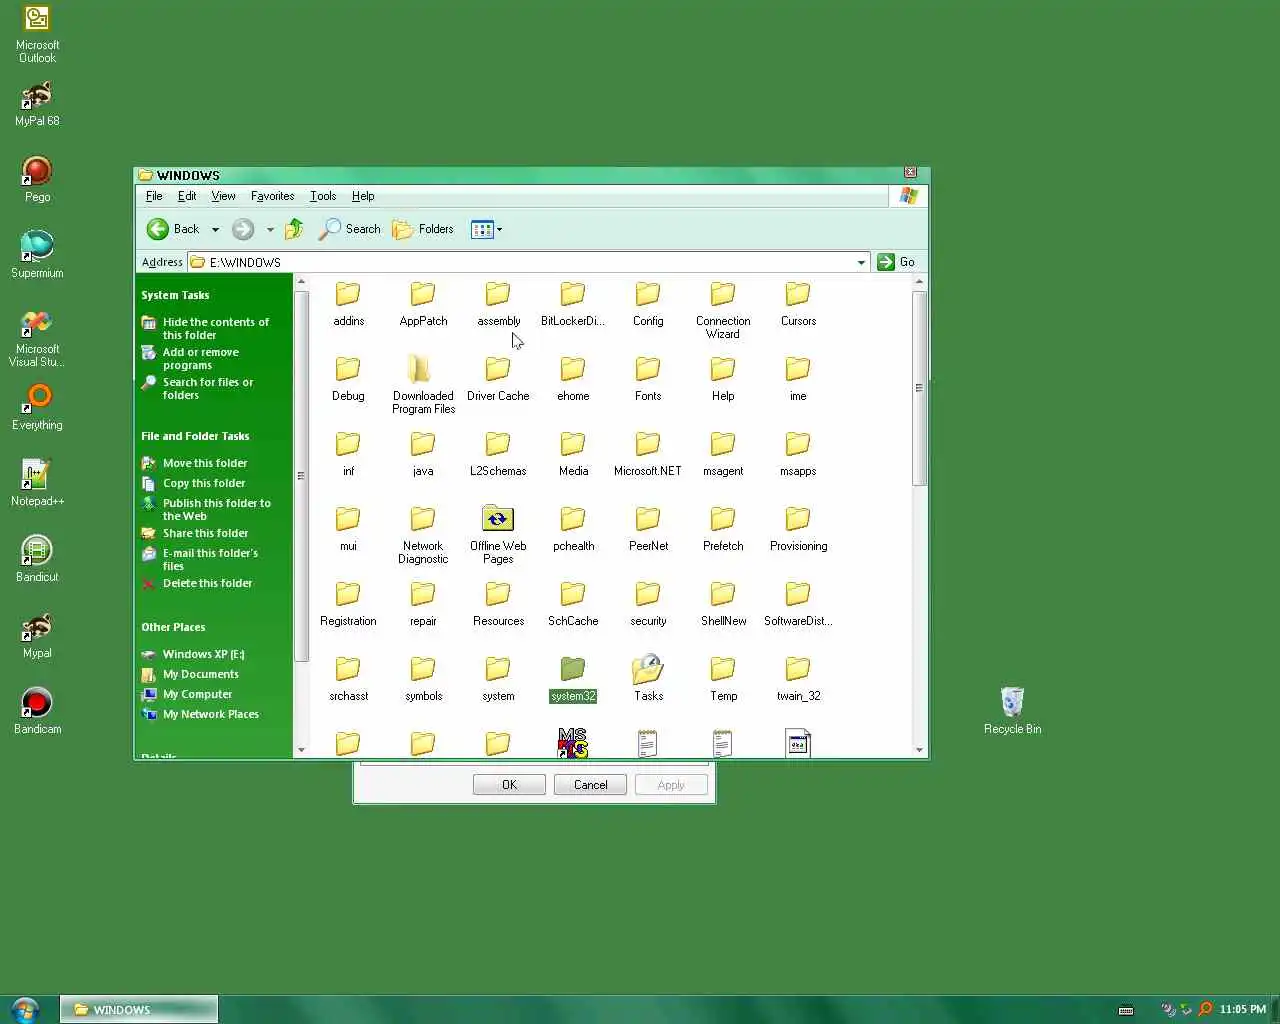This screenshot has height=1024, width=1280.
Task: Click Hide the contents of this folder
Action: (x=215, y=328)
